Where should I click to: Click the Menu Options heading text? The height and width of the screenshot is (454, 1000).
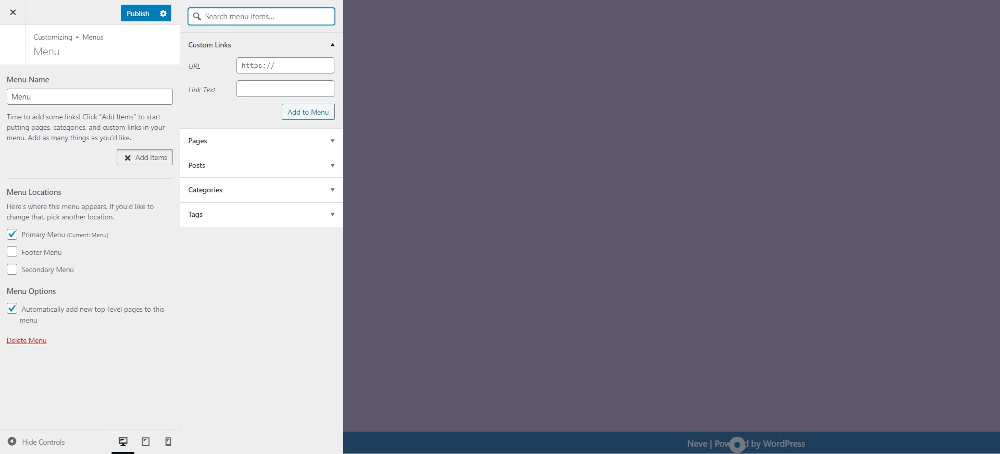click(31, 291)
